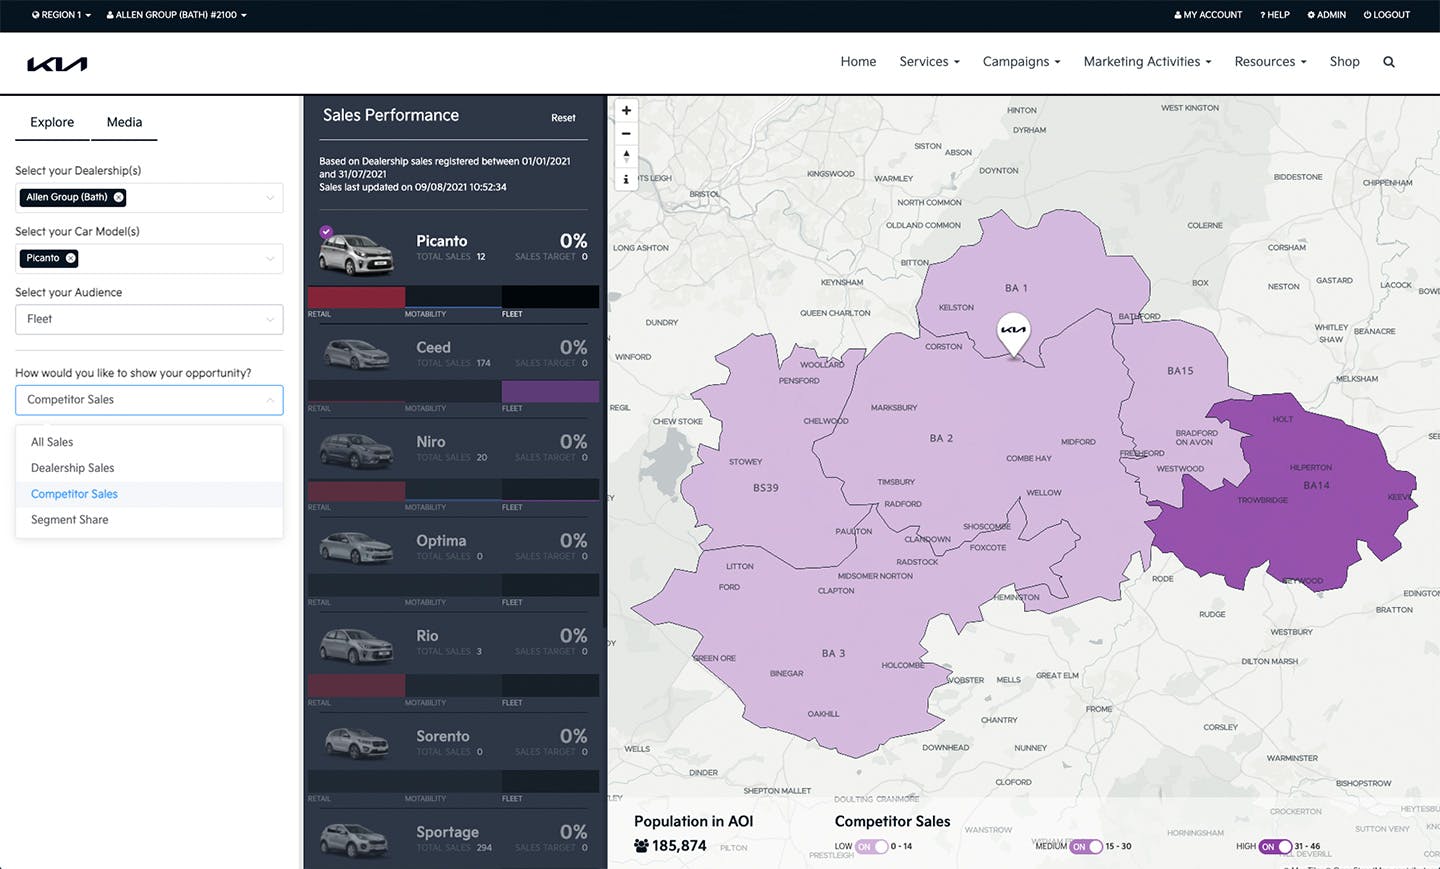
Task: Open the Region 1 dropdown
Action: 61,15
